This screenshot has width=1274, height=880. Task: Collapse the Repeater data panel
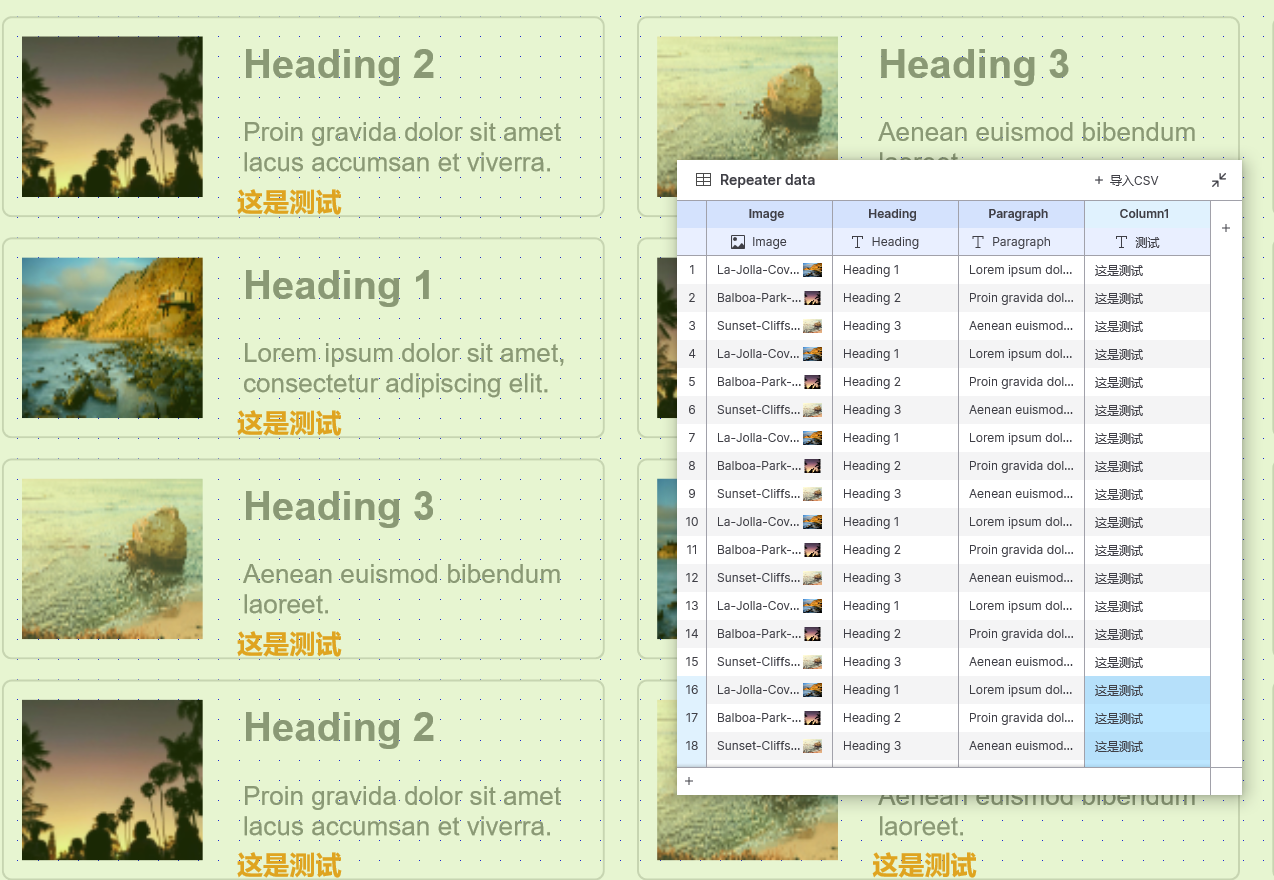pos(1219,180)
